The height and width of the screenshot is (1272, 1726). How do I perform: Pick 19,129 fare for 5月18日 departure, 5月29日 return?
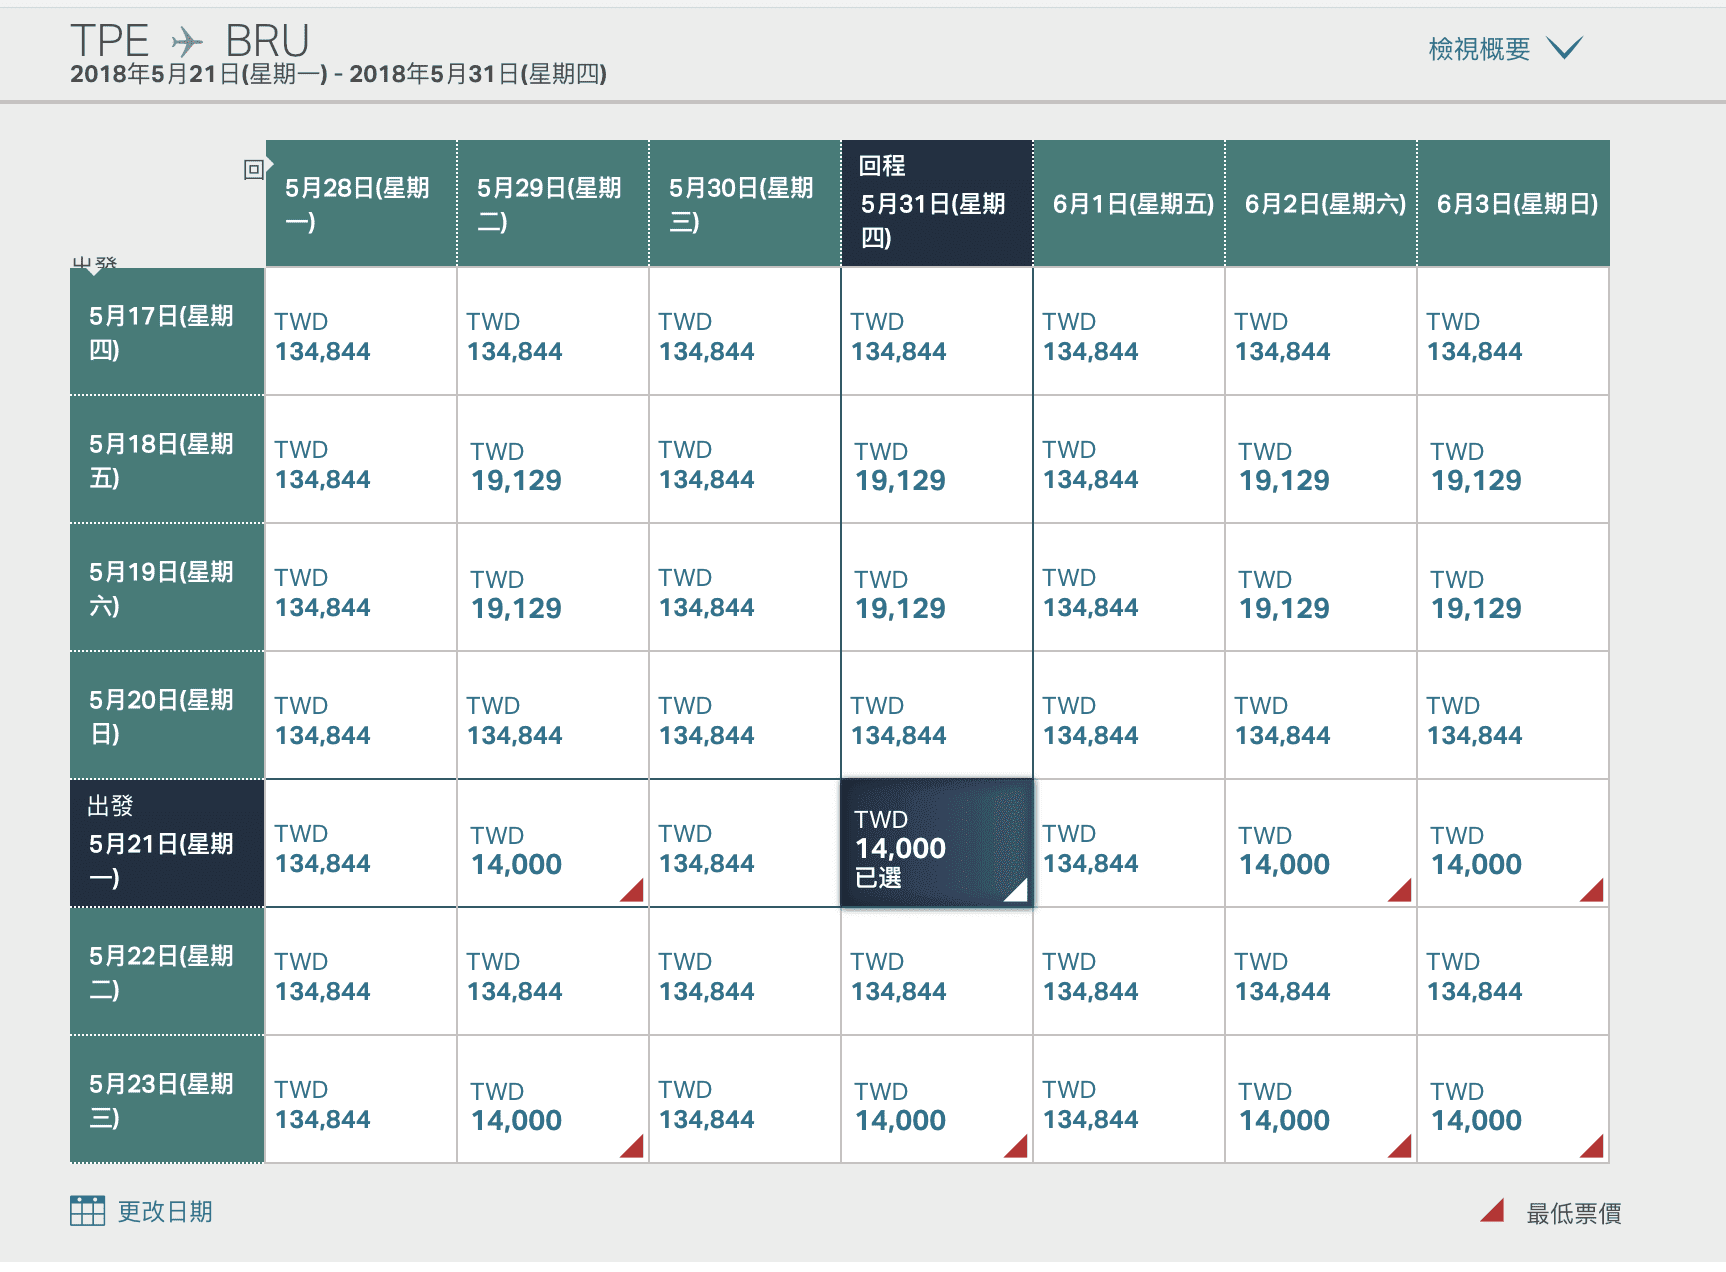coord(553,460)
